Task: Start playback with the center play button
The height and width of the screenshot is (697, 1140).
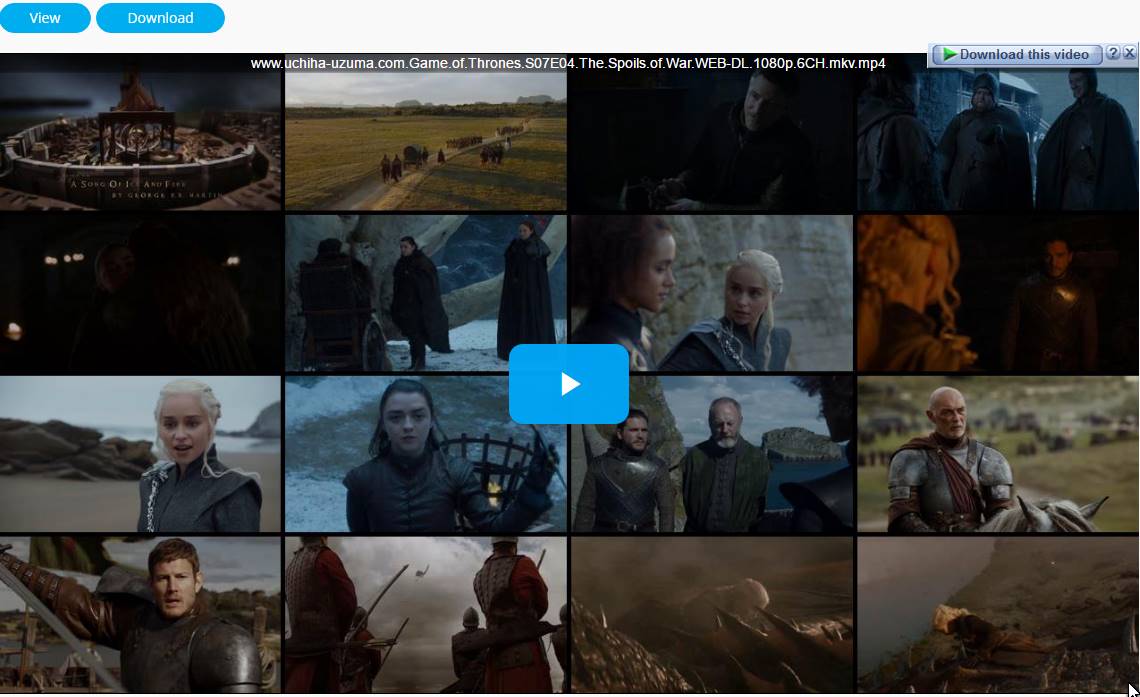Action: click(569, 384)
